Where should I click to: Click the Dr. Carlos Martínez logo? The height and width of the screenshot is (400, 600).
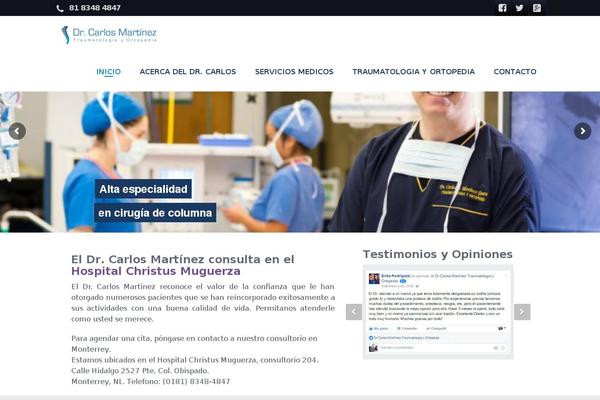pyautogui.click(x=109, y=35)
